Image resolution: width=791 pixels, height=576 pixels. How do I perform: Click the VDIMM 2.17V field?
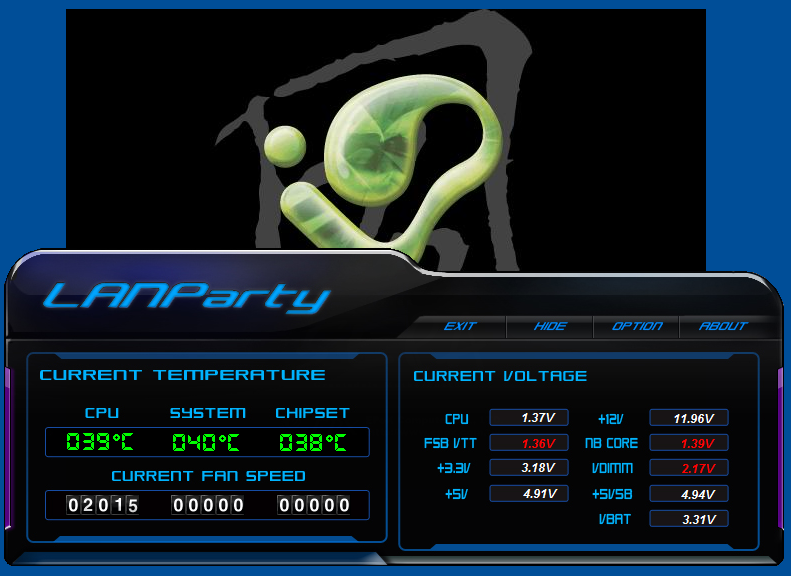pos(689,468)
